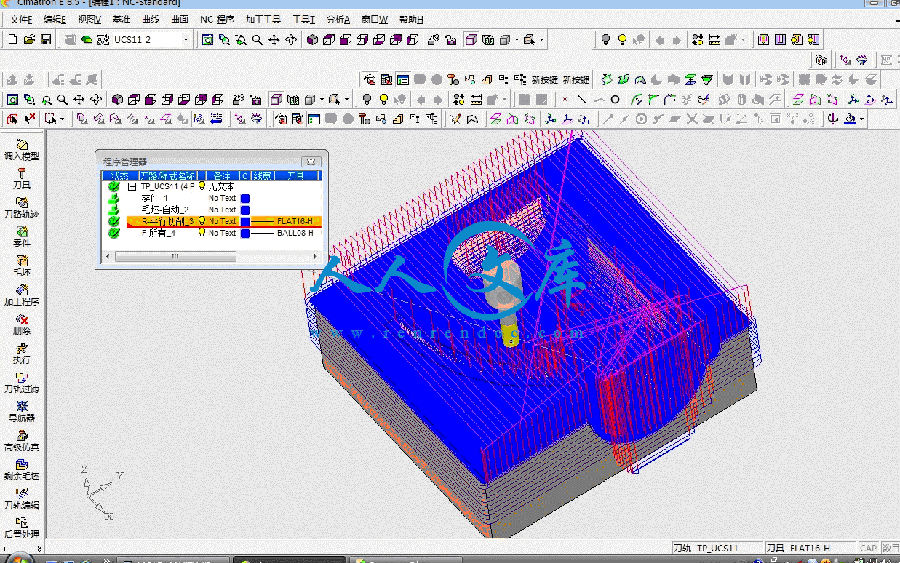Click the FLAT16-H tool name cell
This screenshot has width=900, height=563.
pos(294,221)
